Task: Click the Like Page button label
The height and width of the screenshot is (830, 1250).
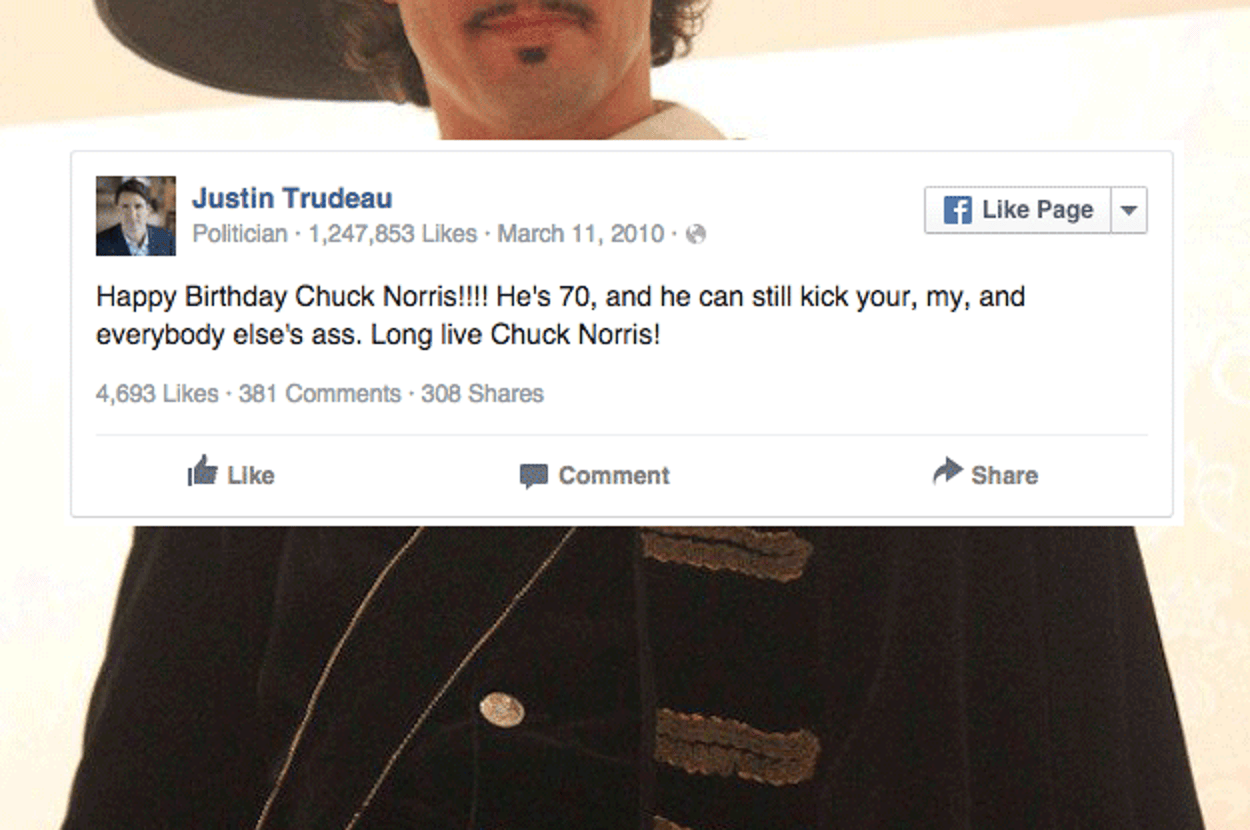Action: (x=1037, y=210)
